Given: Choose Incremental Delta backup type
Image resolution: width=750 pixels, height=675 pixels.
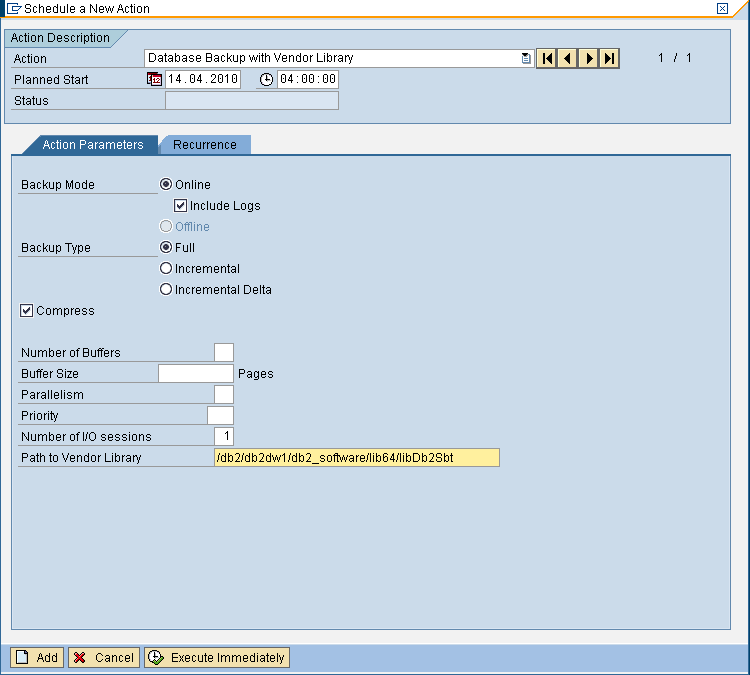Looking at the screenshot, I should click(x=166, y=290).
